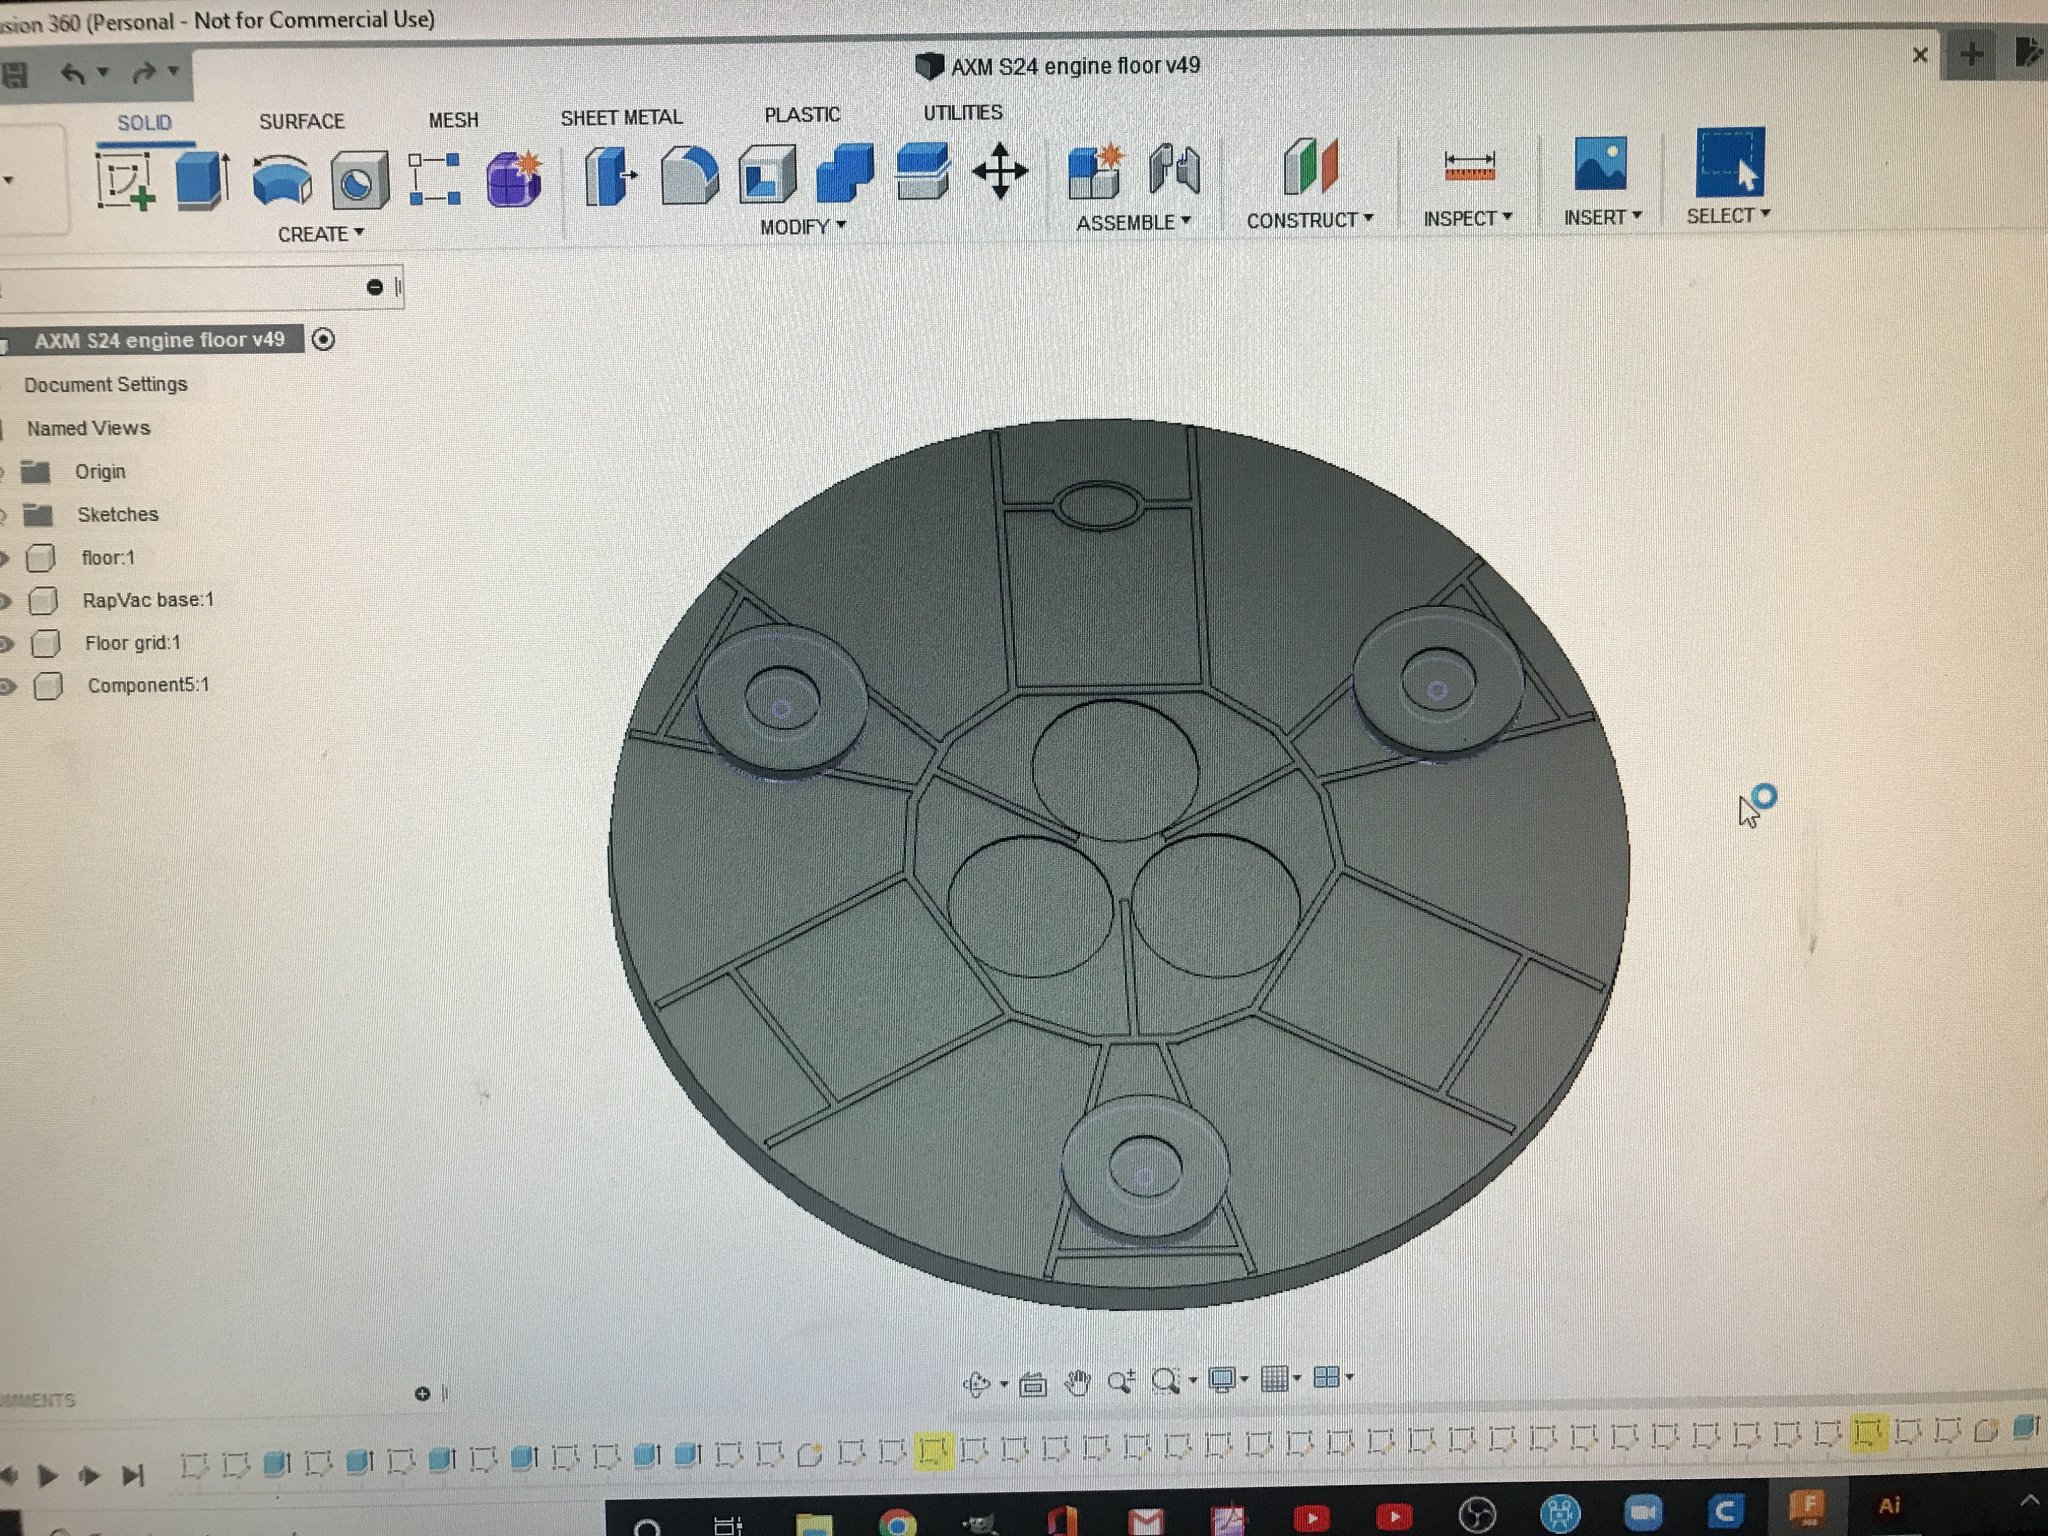Click the Create Sketch tool icon
The width and height of the screenshot is (2048, 1536).
[x=127, y=180]
